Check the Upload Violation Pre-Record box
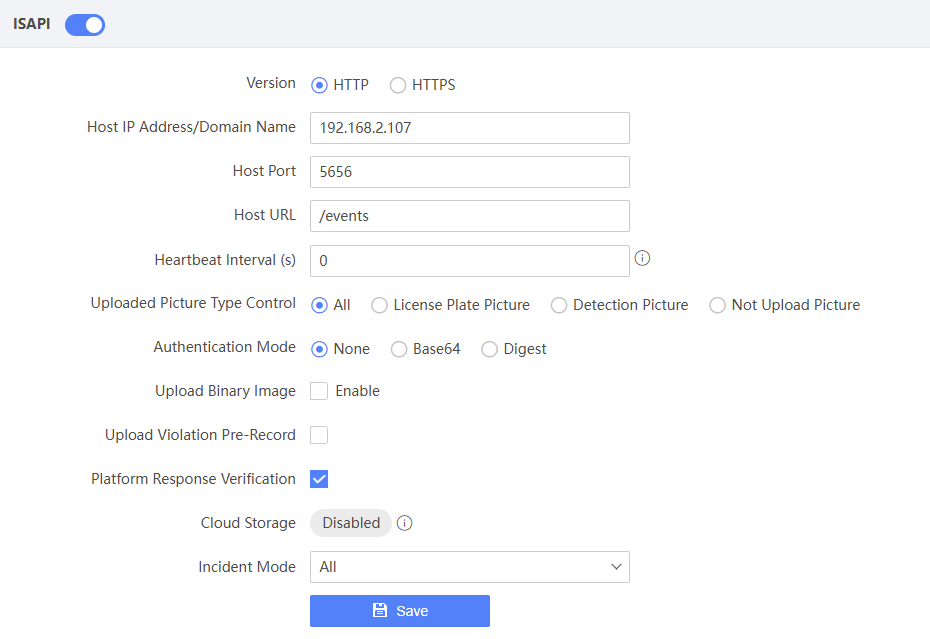 point(319,435)
